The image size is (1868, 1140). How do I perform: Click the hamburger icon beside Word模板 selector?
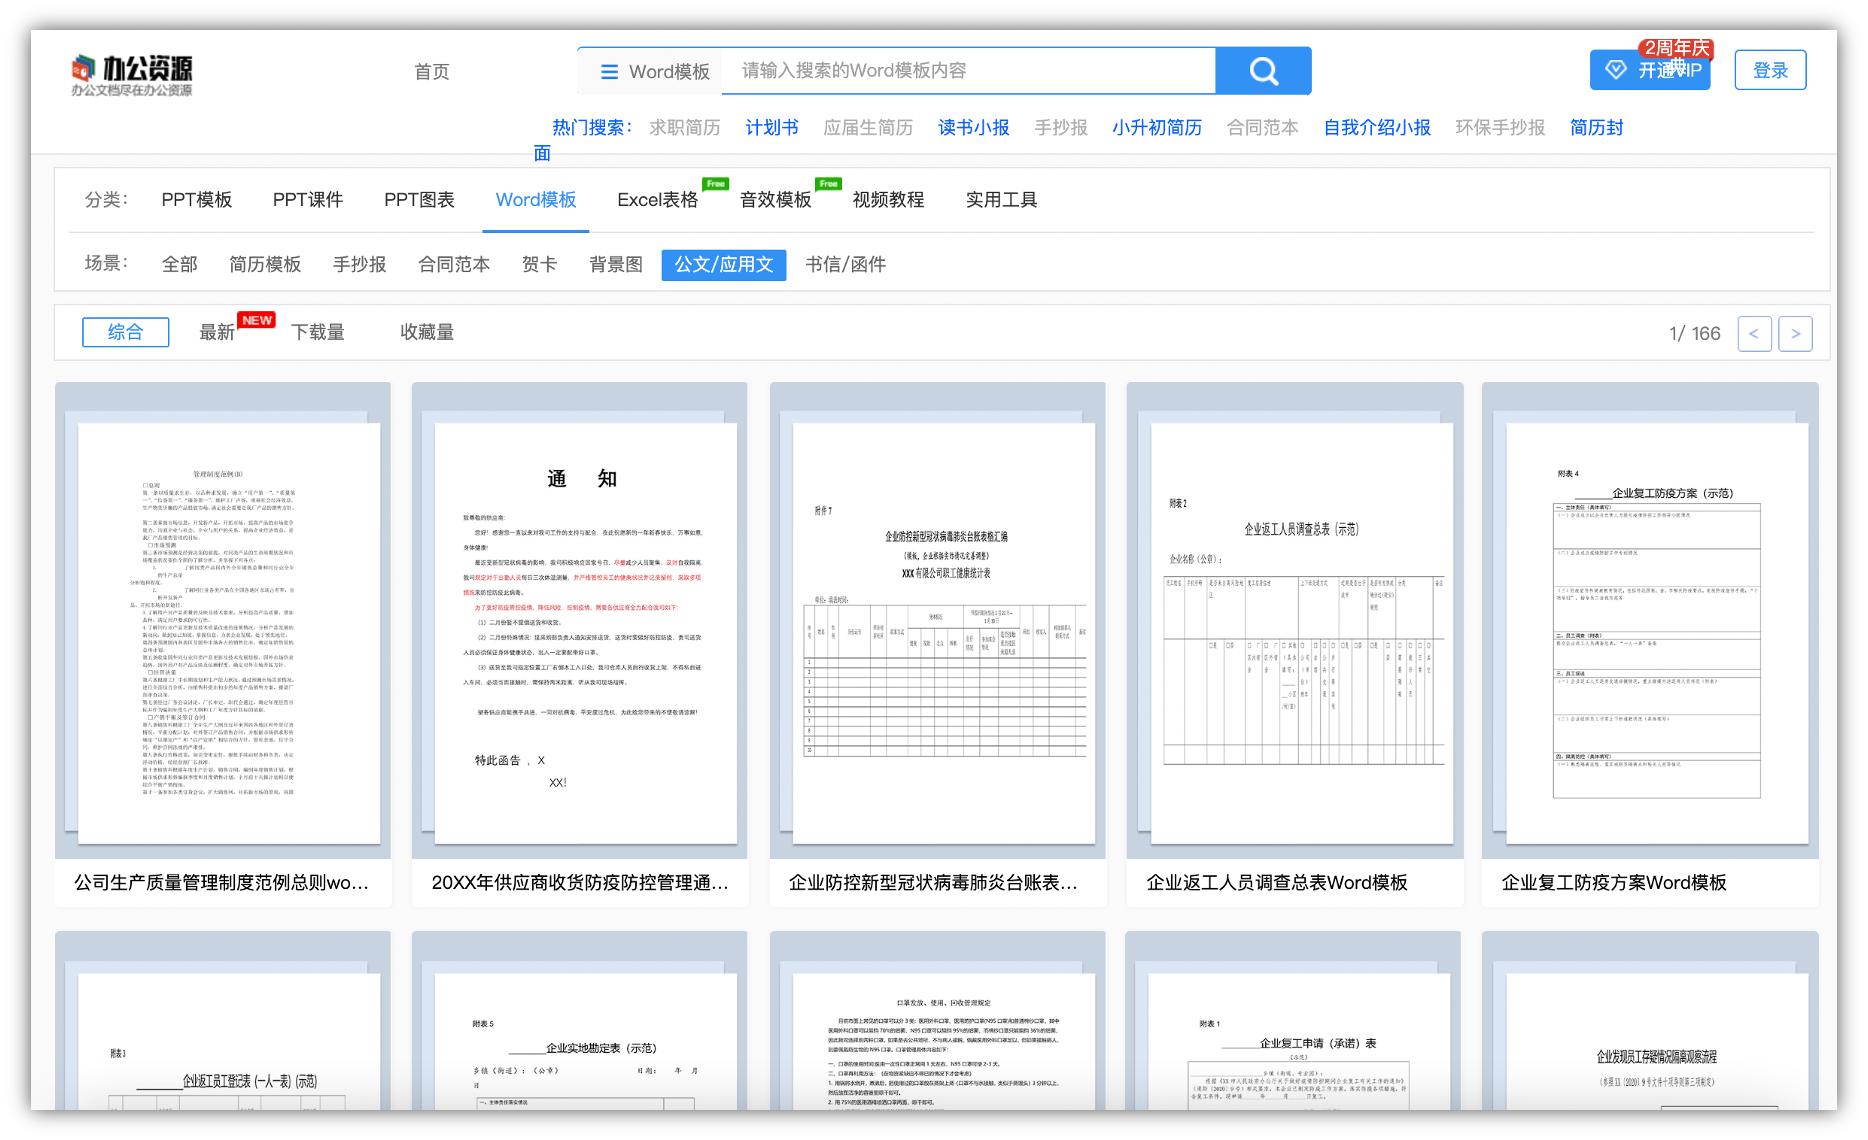point(608,71)
